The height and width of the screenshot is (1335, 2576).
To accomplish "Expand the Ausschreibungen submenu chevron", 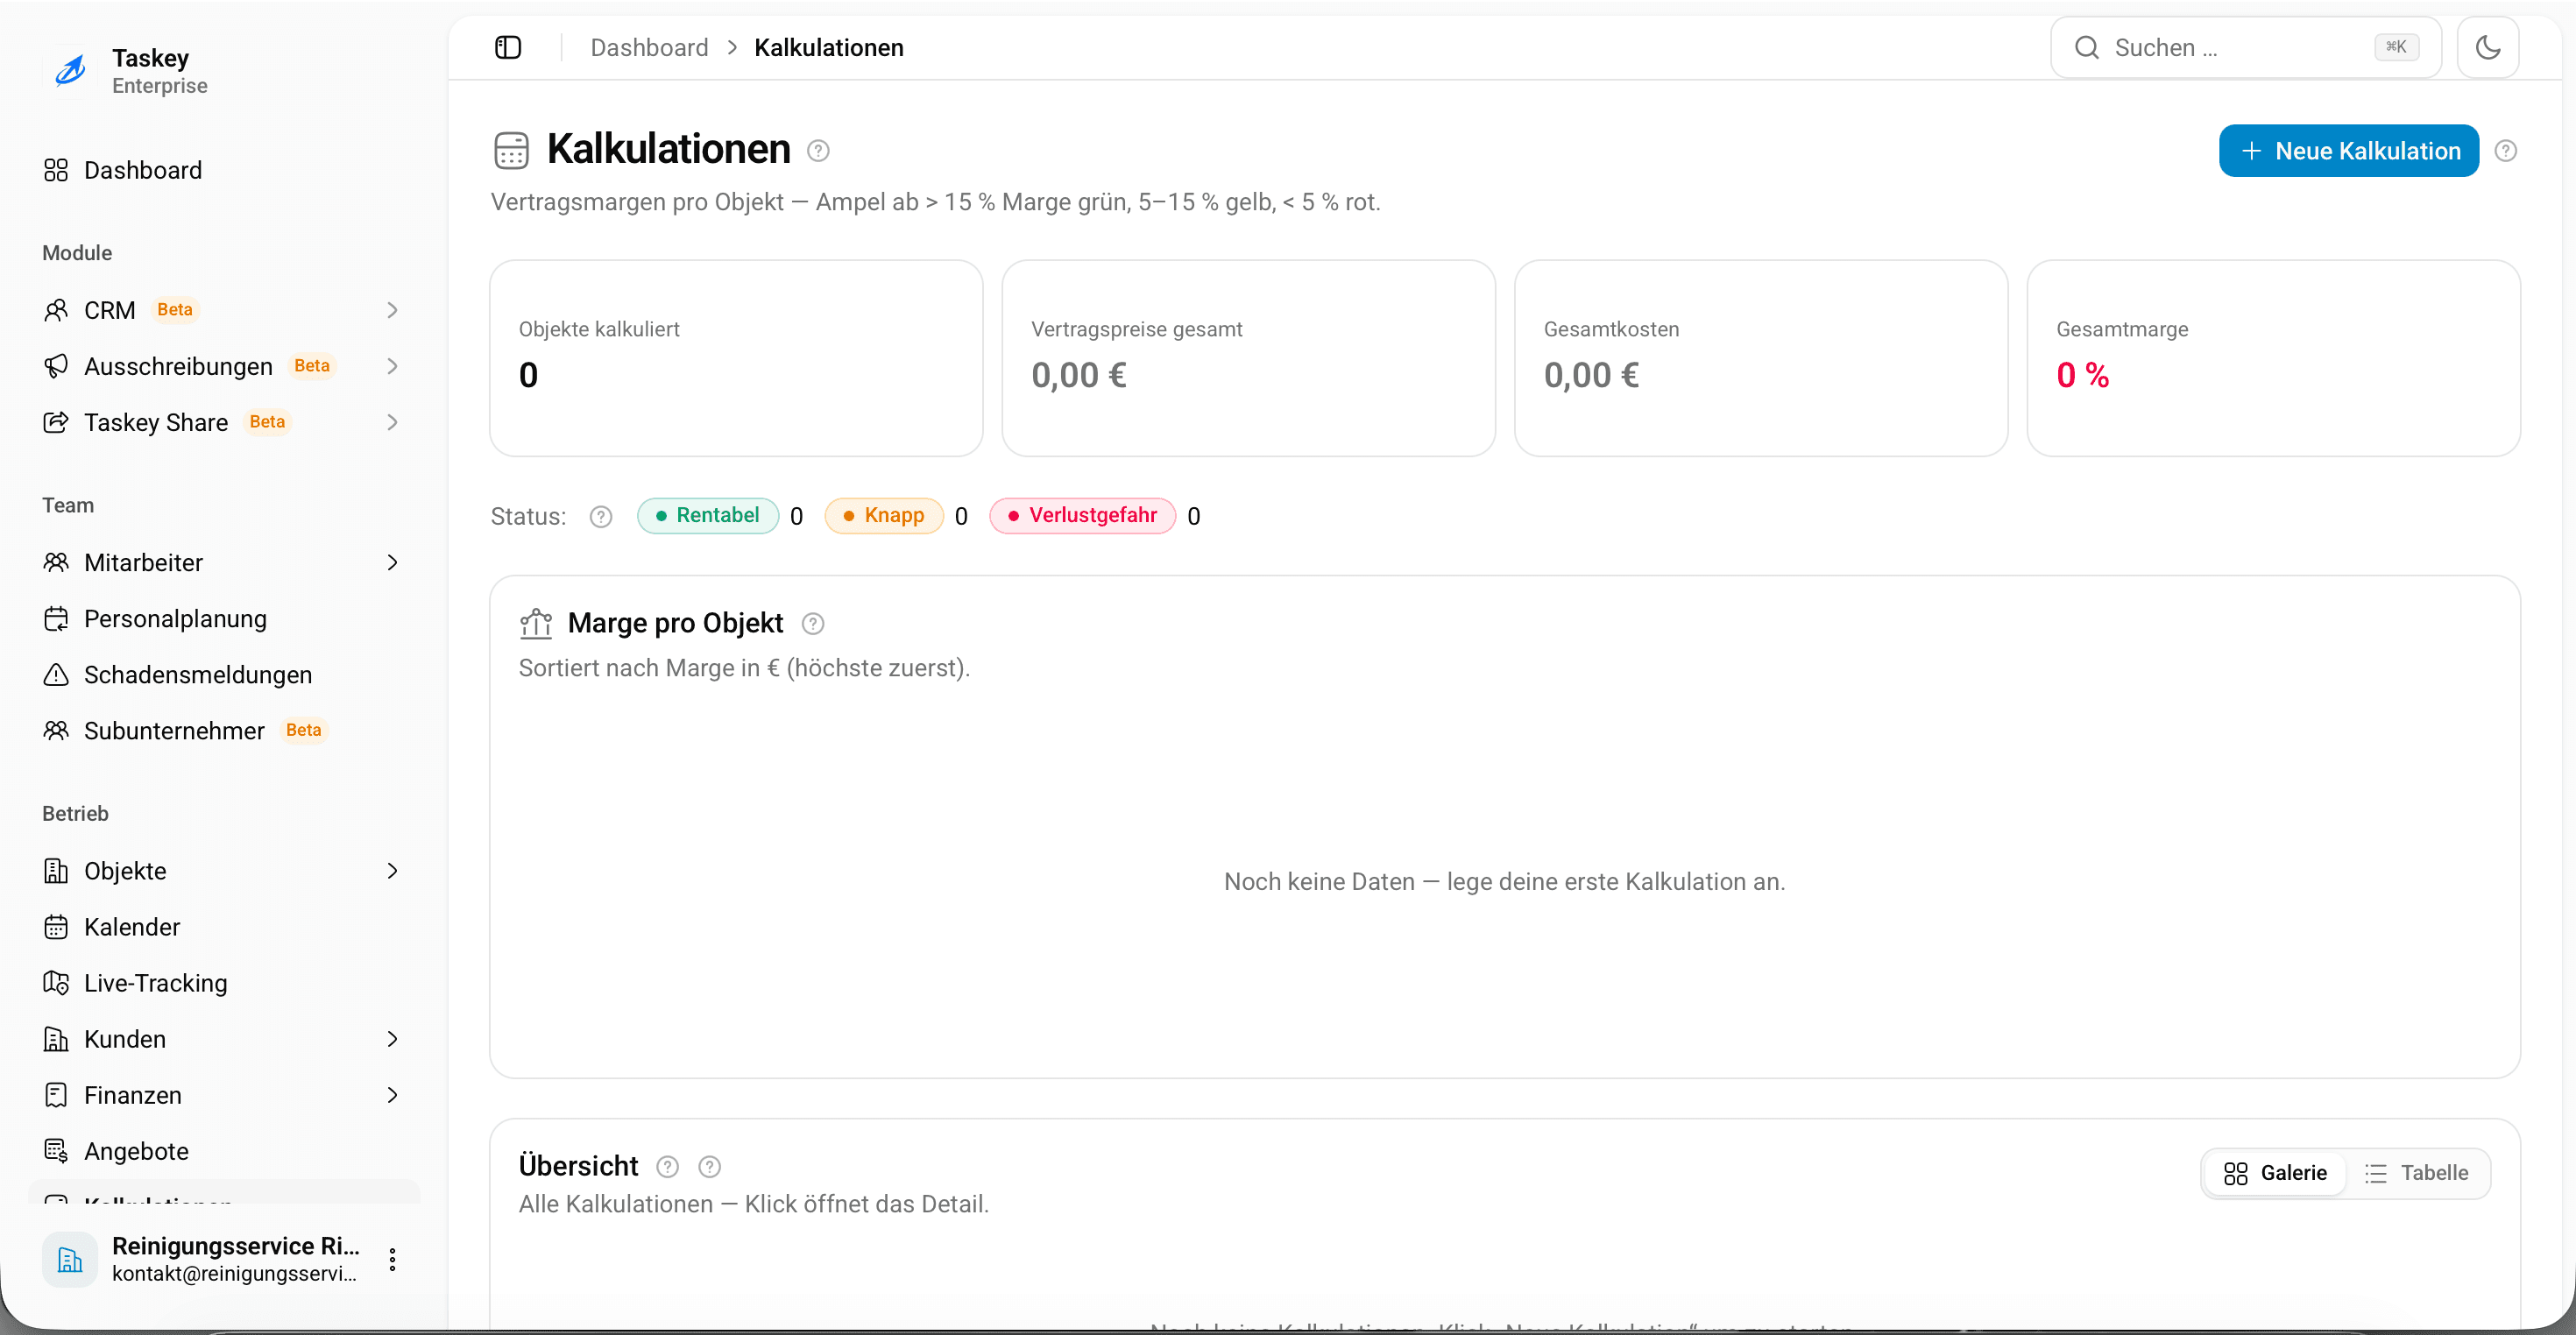I will coord(392,366).
